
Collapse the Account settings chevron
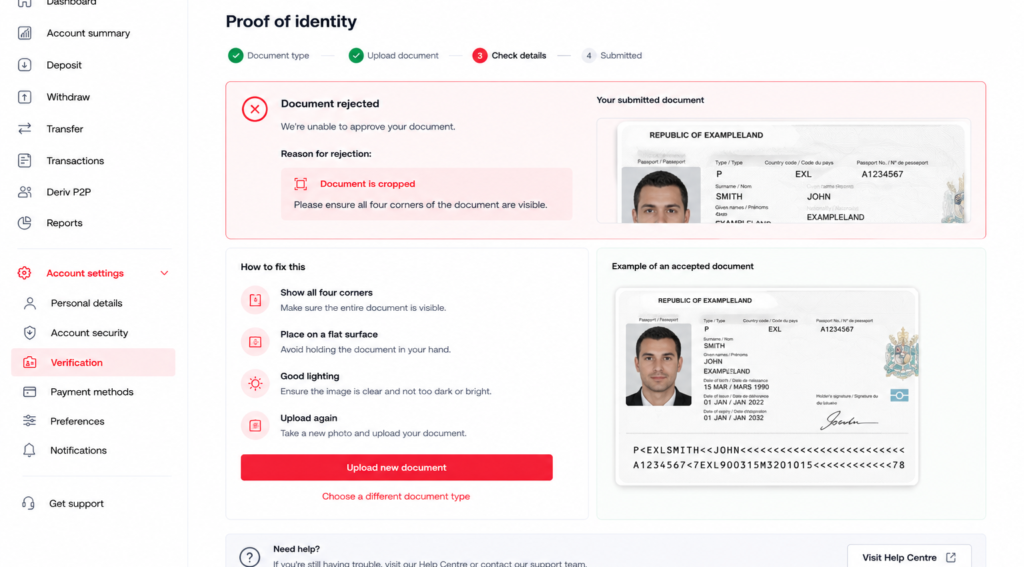click(164, 273)
